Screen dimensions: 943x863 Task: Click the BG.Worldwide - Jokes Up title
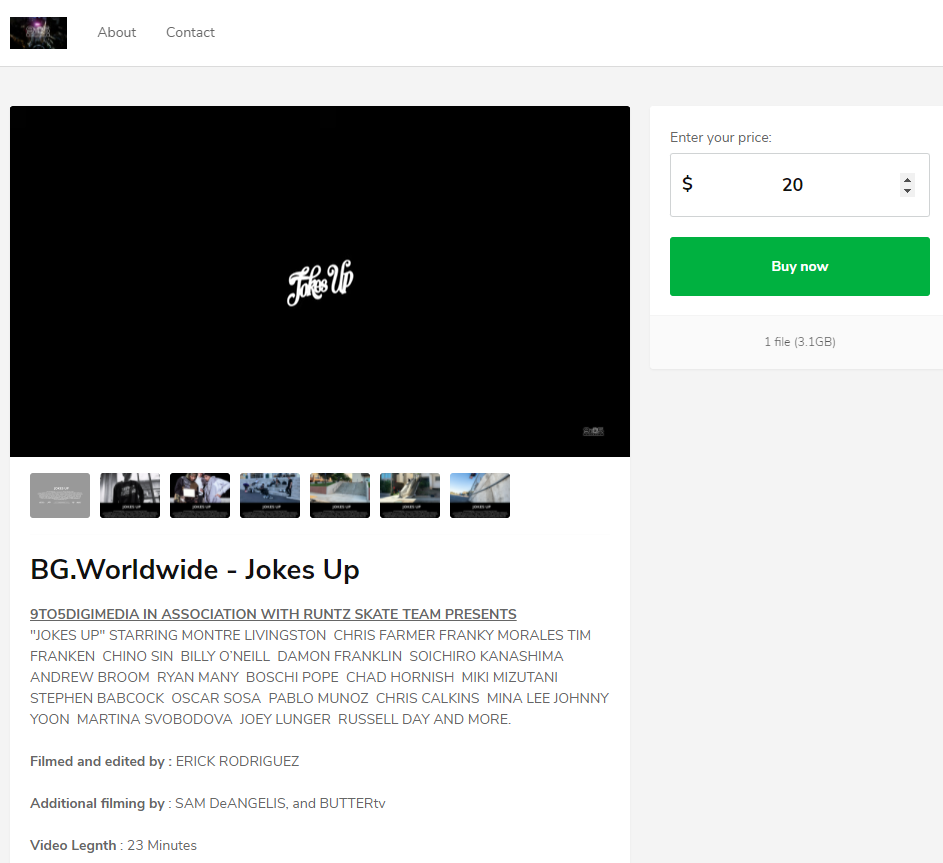tap(195, 570)
